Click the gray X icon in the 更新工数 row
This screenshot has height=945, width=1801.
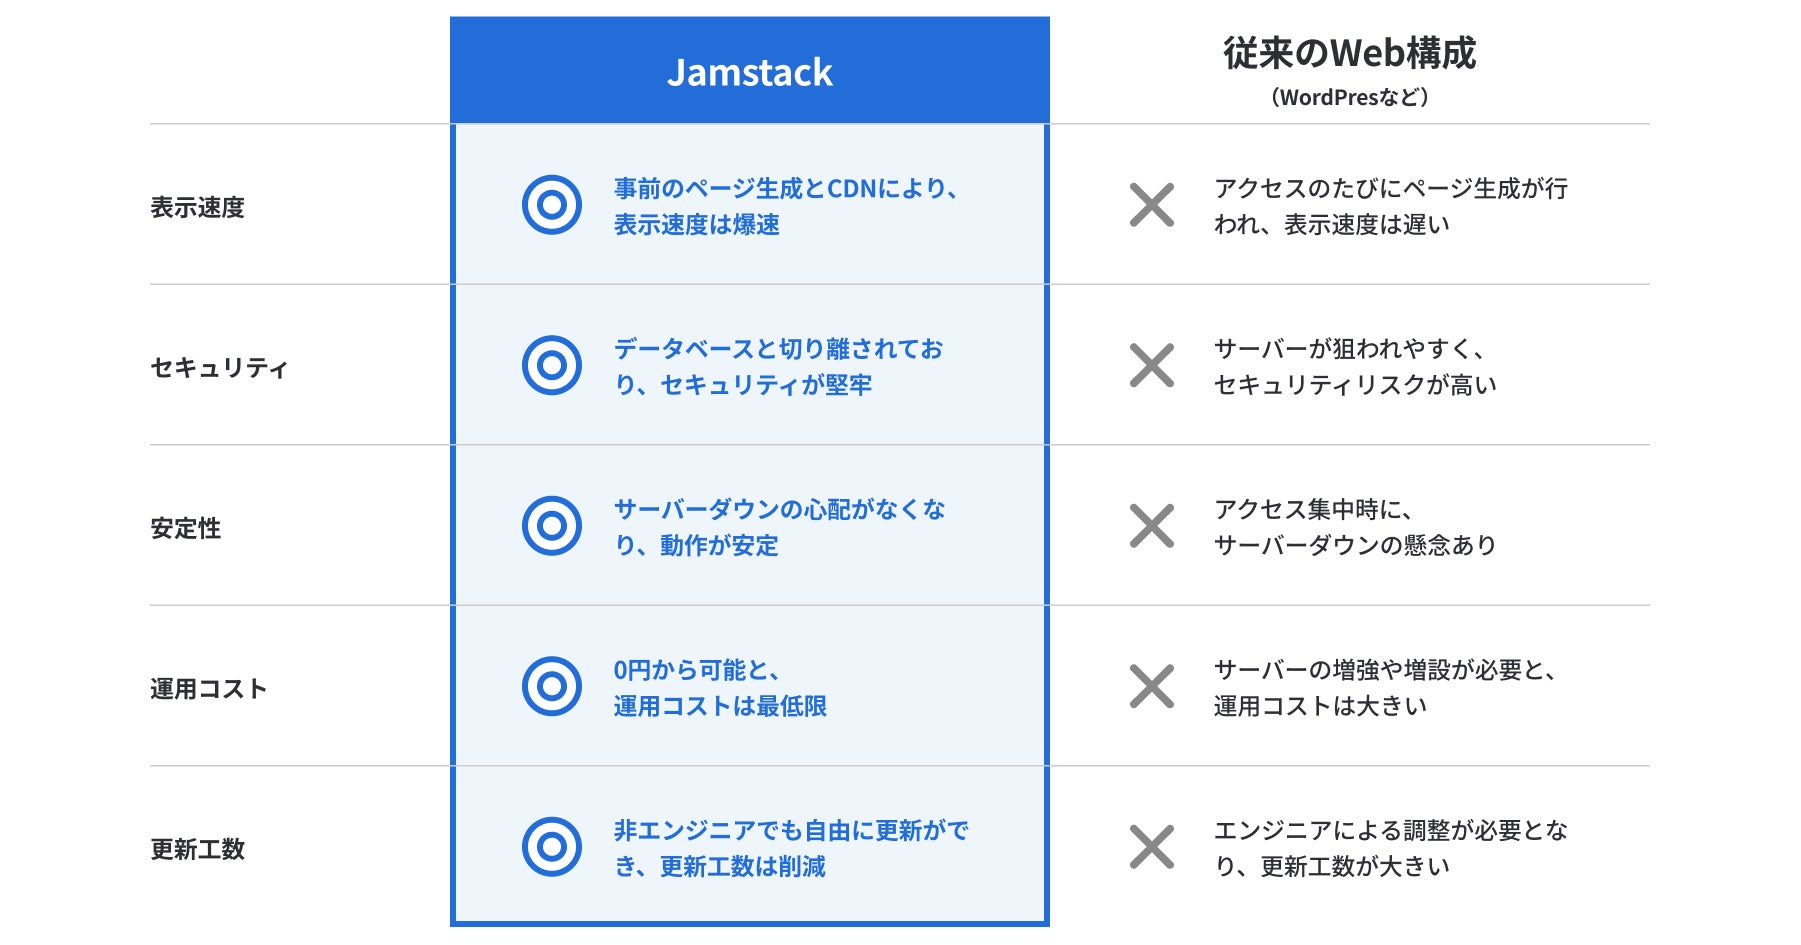click(x=1151, y=847)
